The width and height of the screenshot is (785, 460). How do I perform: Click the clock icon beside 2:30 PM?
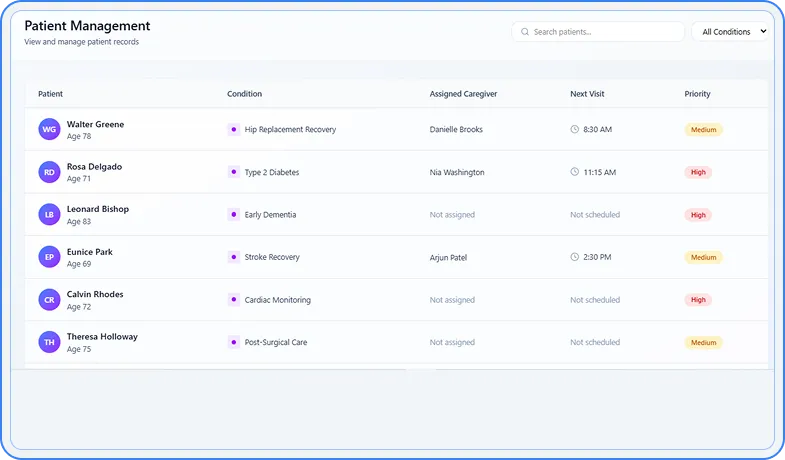pyautogui.click(x=575, y=257)
